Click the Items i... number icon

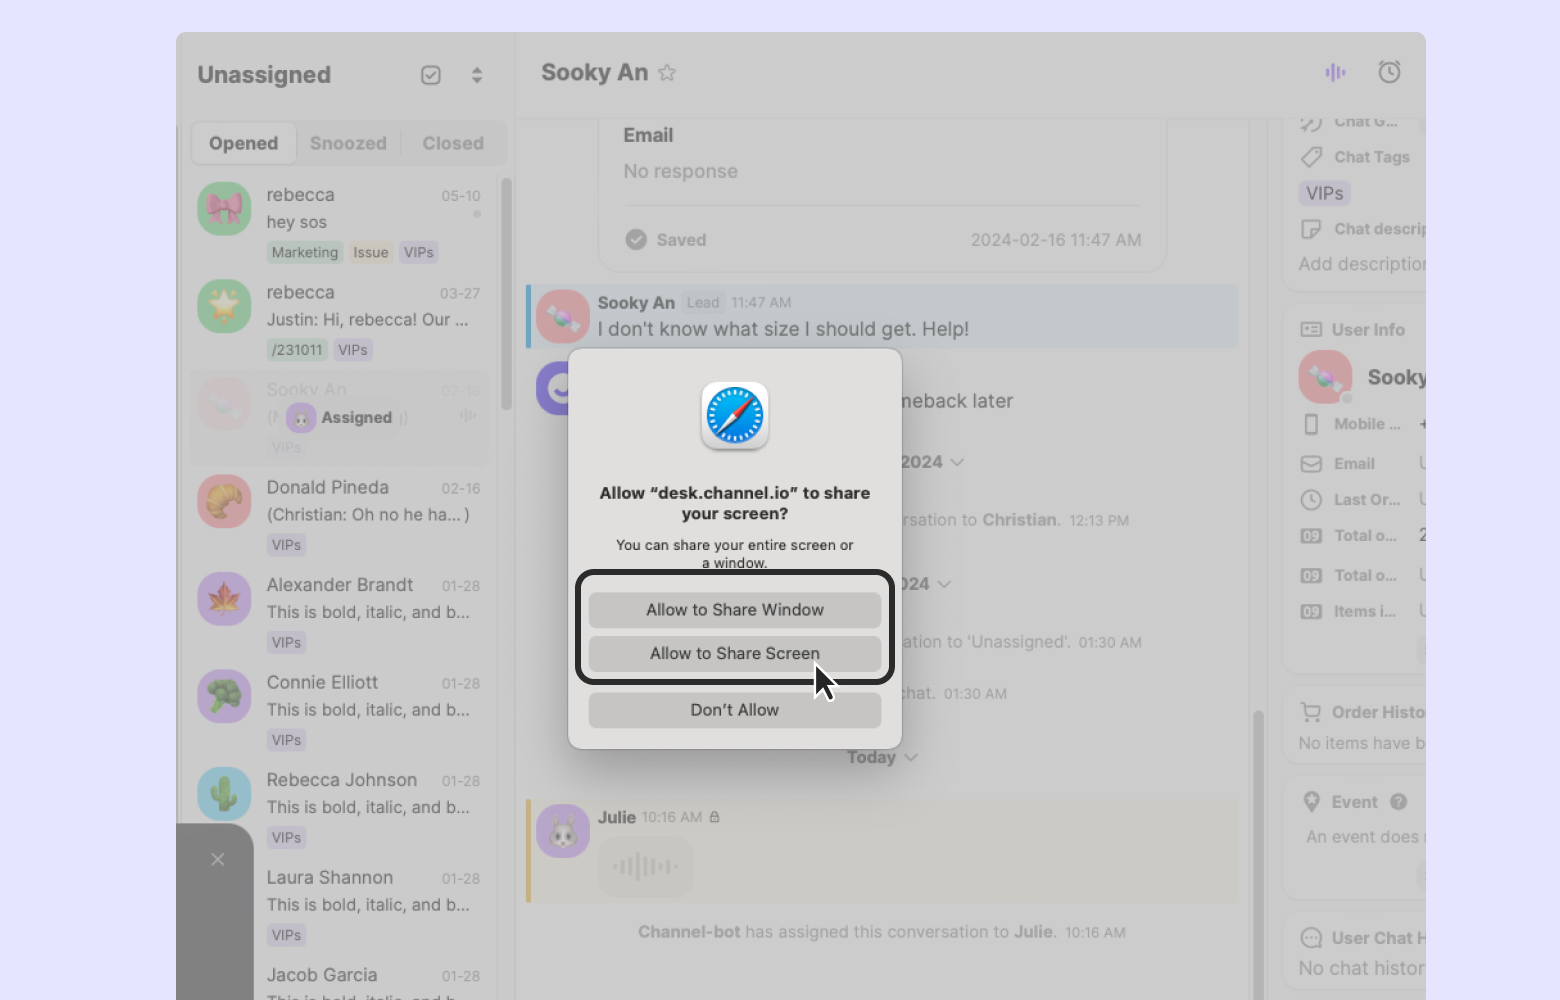[1311, 612]
